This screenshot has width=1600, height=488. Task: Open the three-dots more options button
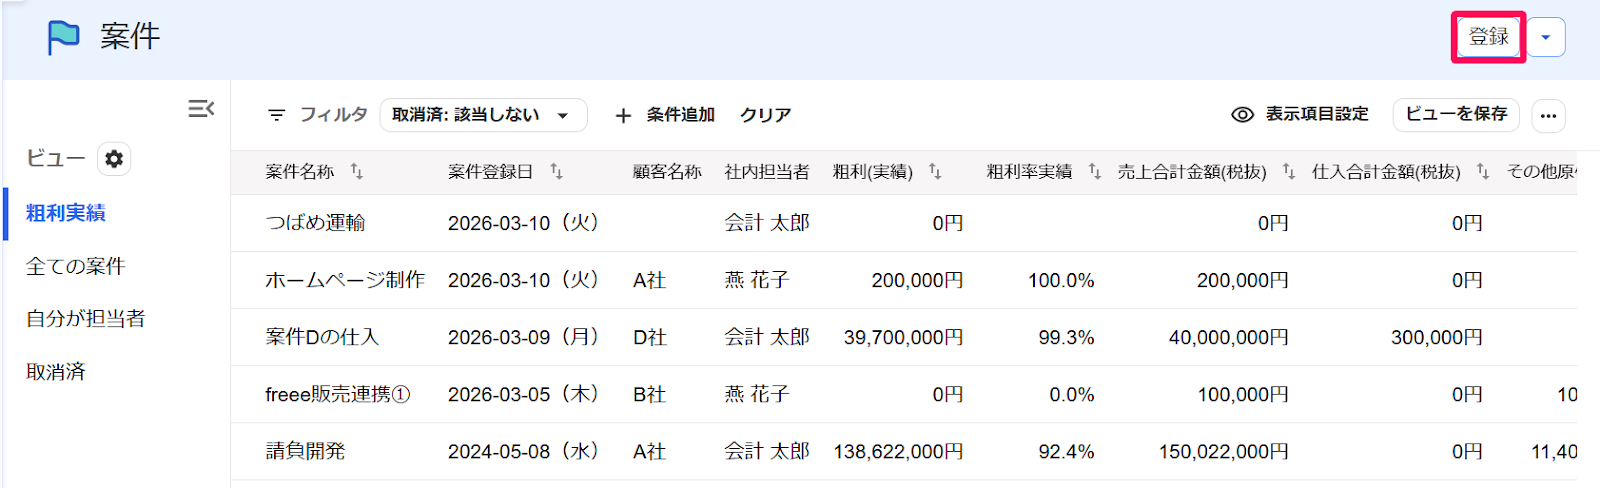(x=1548, y=115)
